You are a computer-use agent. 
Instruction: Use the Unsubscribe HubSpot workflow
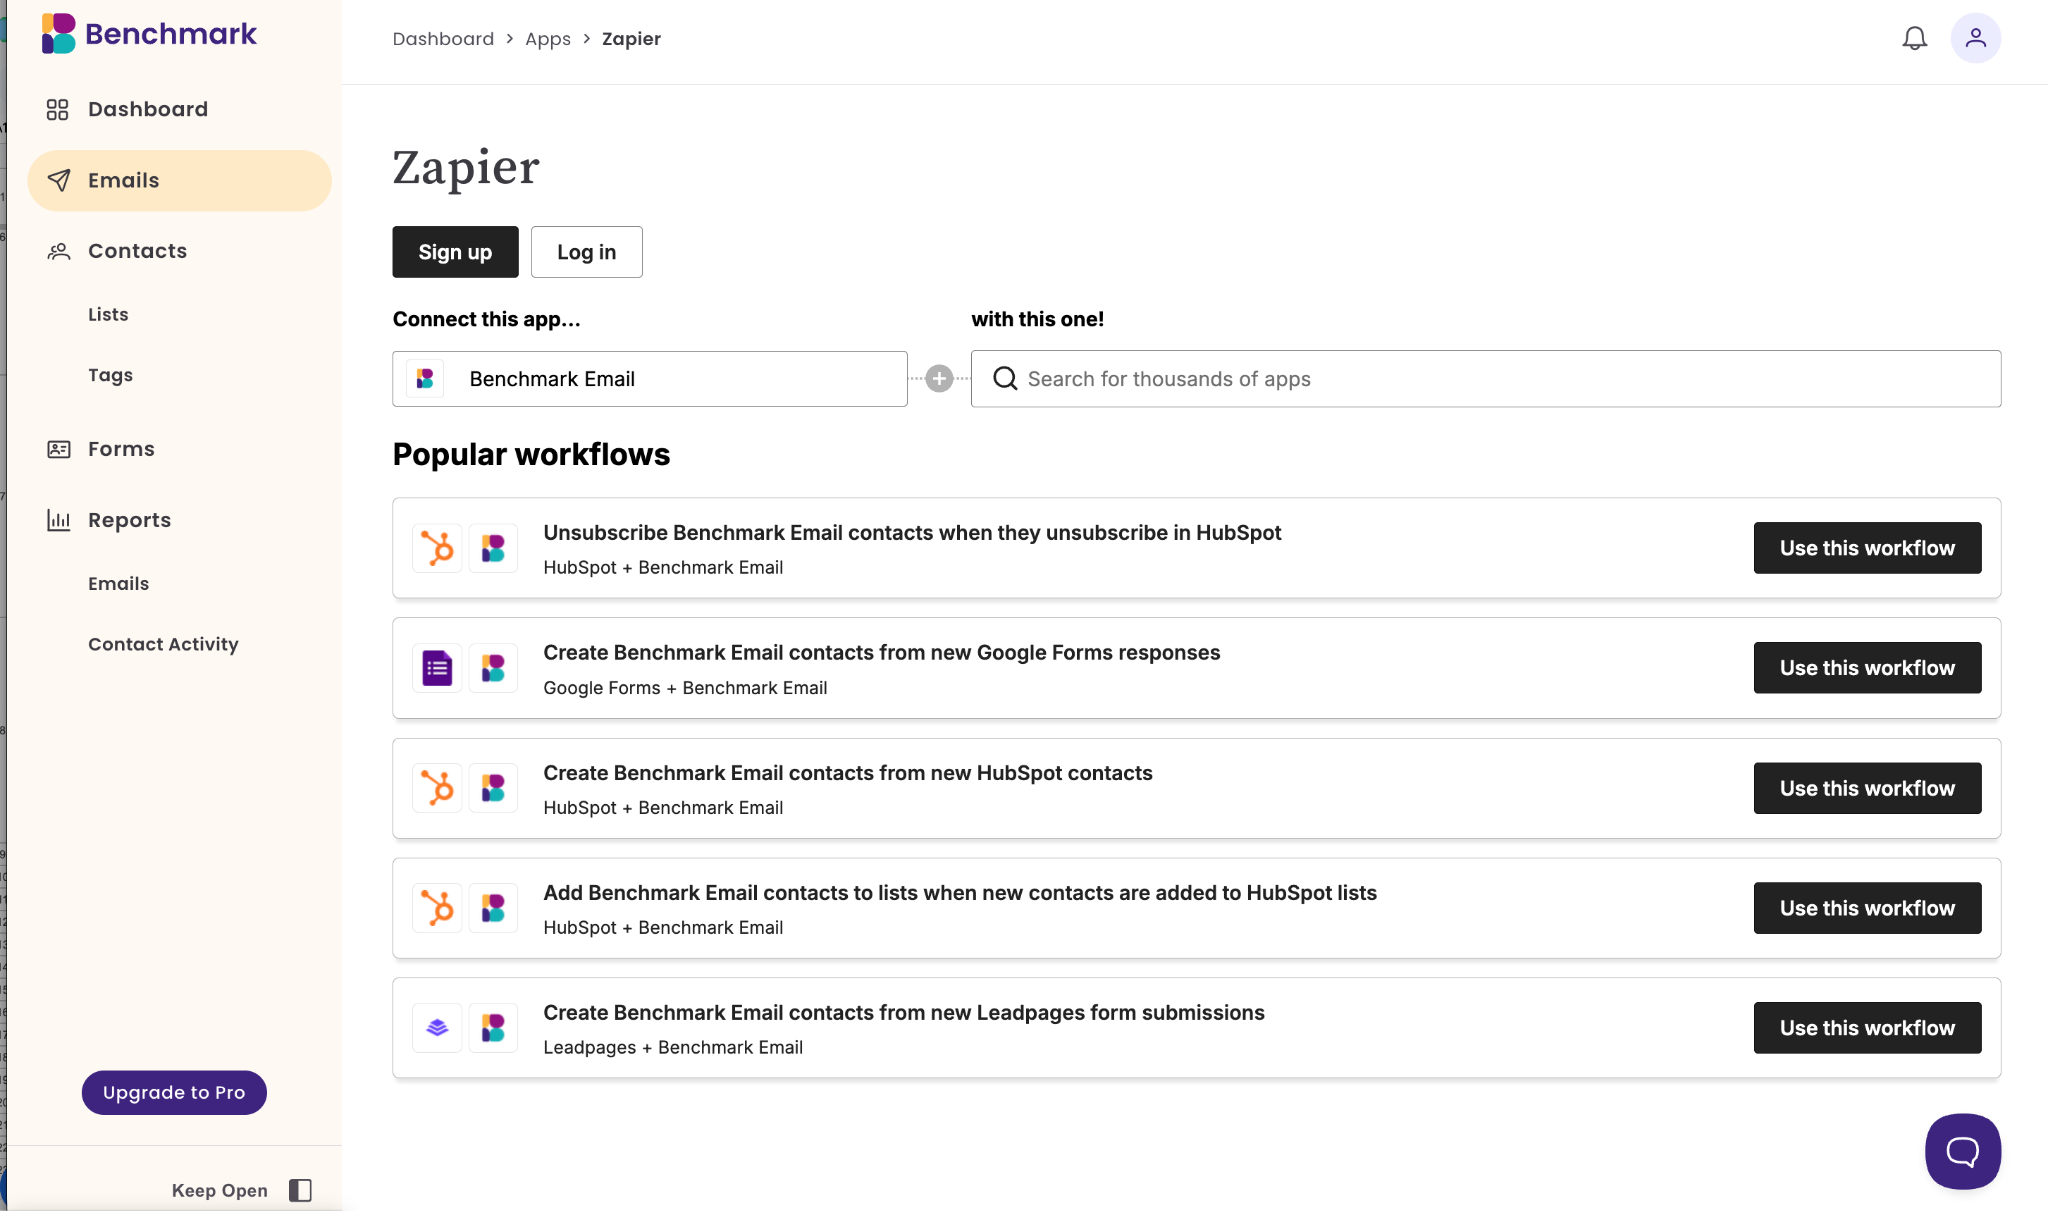coord(1867,548)
